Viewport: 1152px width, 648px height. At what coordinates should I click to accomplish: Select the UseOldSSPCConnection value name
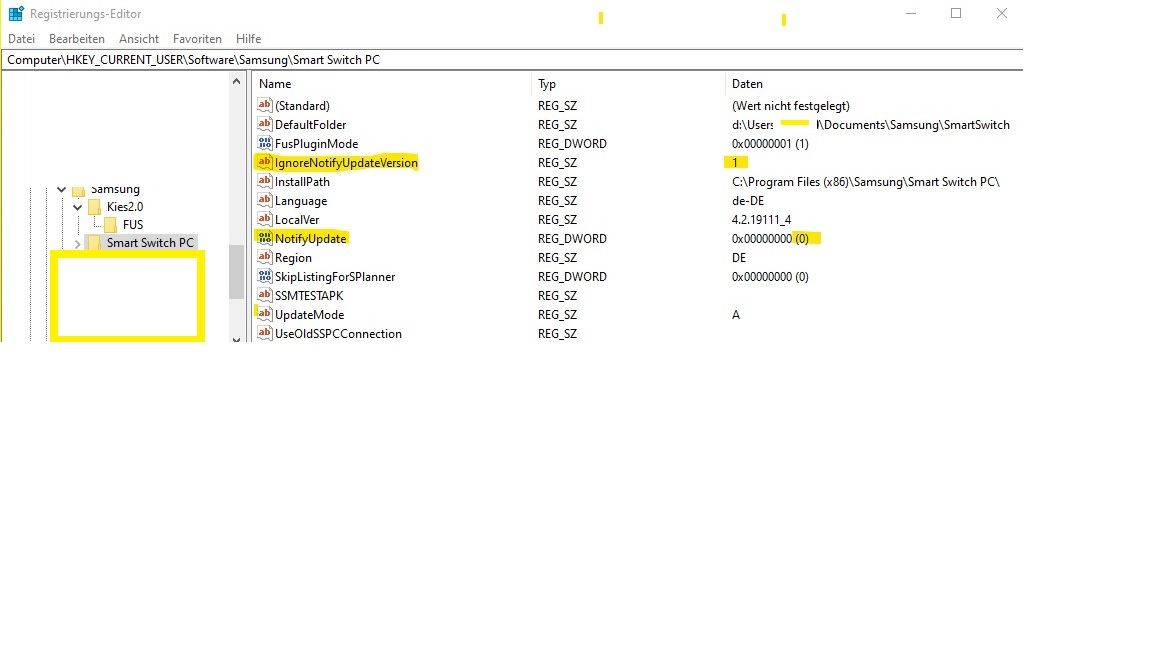(341, 333)
